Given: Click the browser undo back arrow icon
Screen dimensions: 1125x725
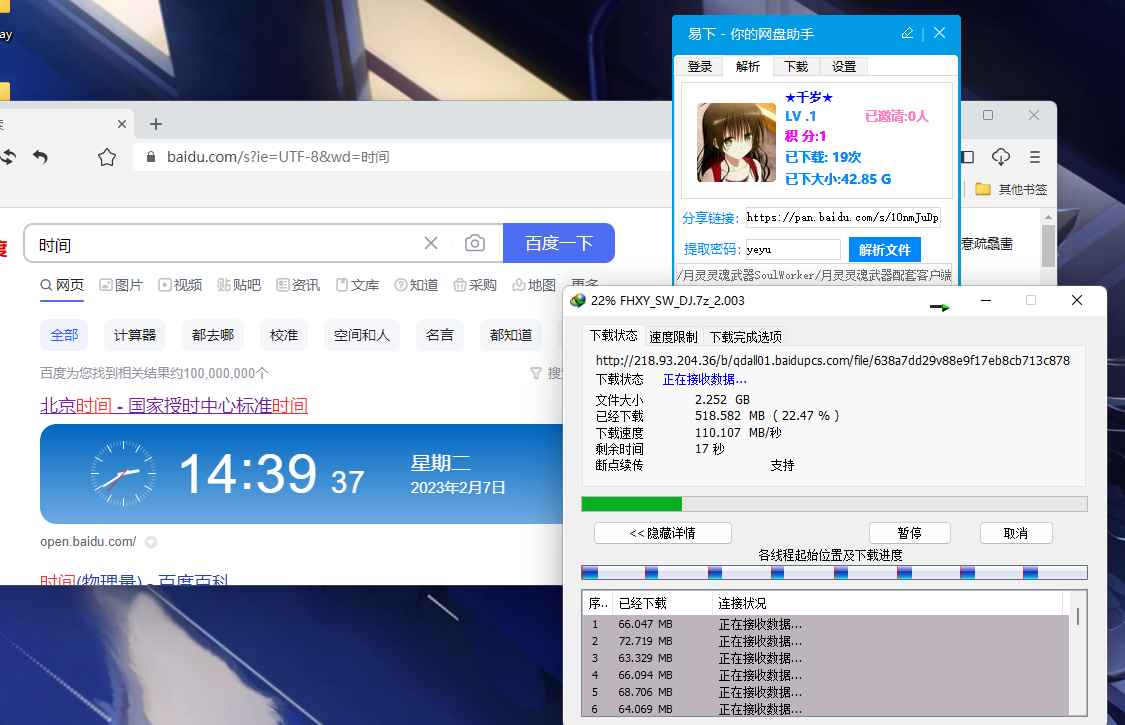Looking at the screenshot, I should tap(40, 156).
